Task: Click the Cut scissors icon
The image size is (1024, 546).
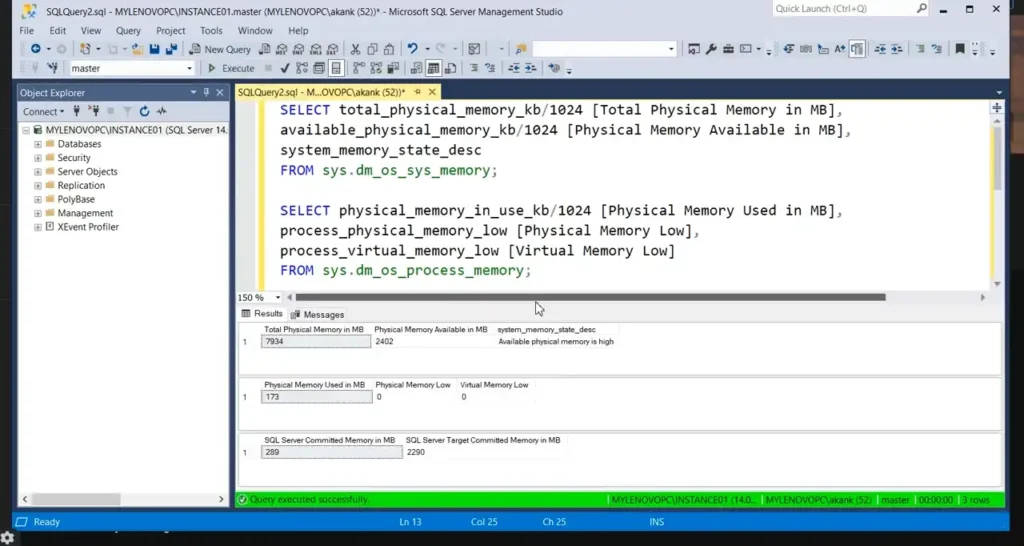Action: [355, 49]
